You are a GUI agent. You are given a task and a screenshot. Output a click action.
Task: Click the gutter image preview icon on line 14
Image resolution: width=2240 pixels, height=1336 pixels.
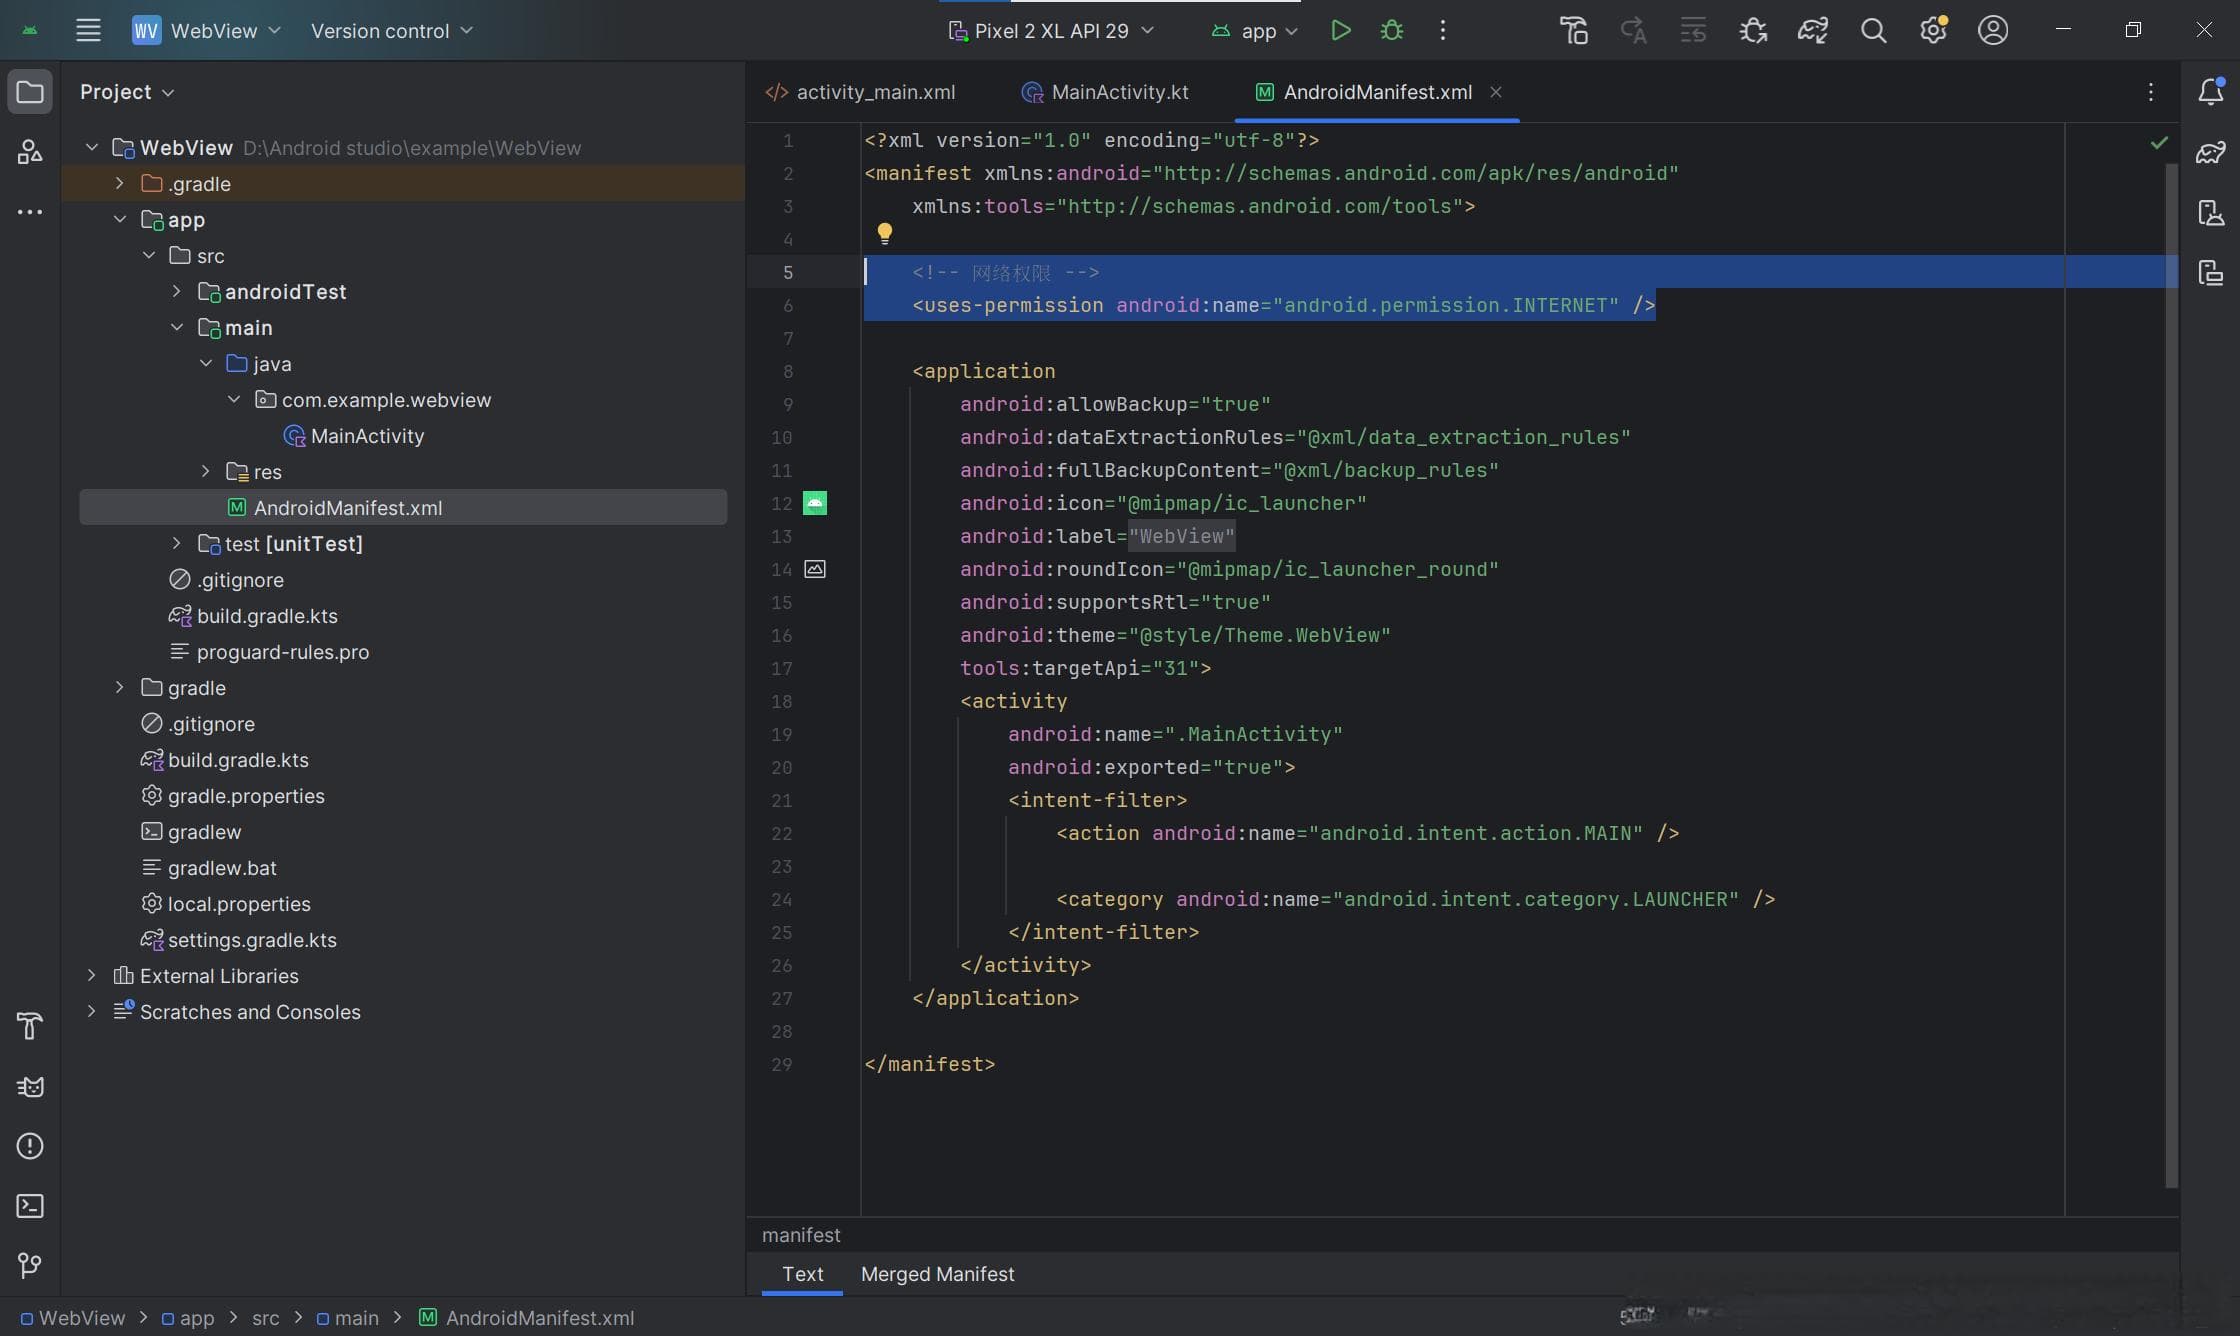(815, 569)
